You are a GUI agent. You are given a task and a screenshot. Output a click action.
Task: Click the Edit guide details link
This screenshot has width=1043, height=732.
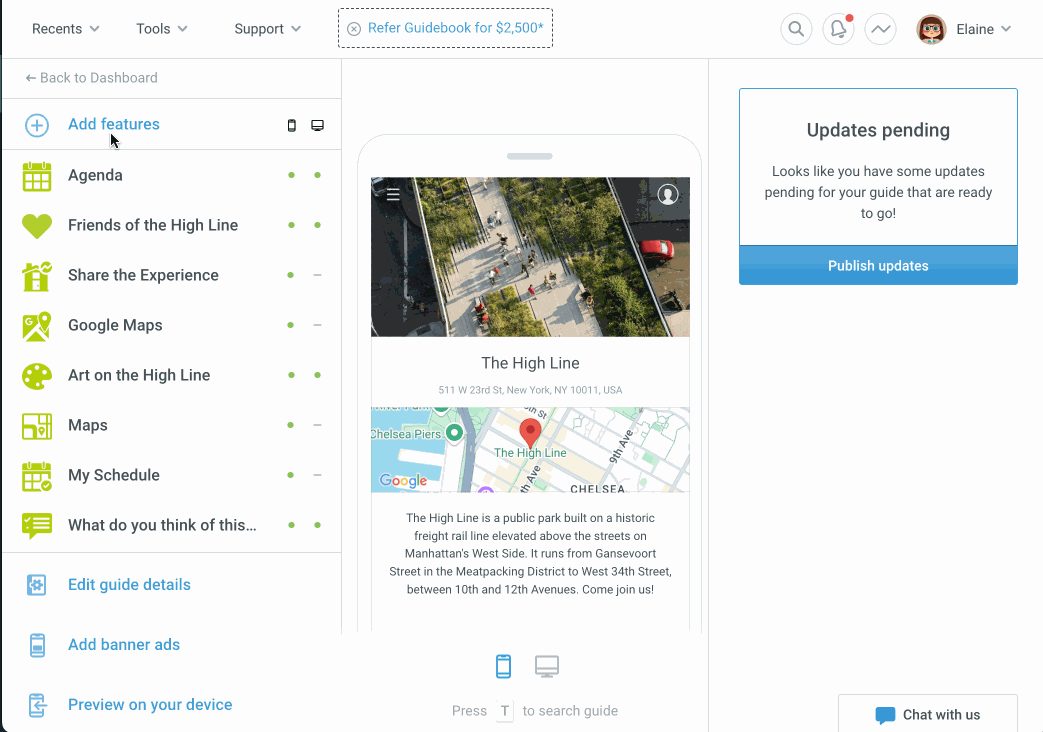[129, 584]
